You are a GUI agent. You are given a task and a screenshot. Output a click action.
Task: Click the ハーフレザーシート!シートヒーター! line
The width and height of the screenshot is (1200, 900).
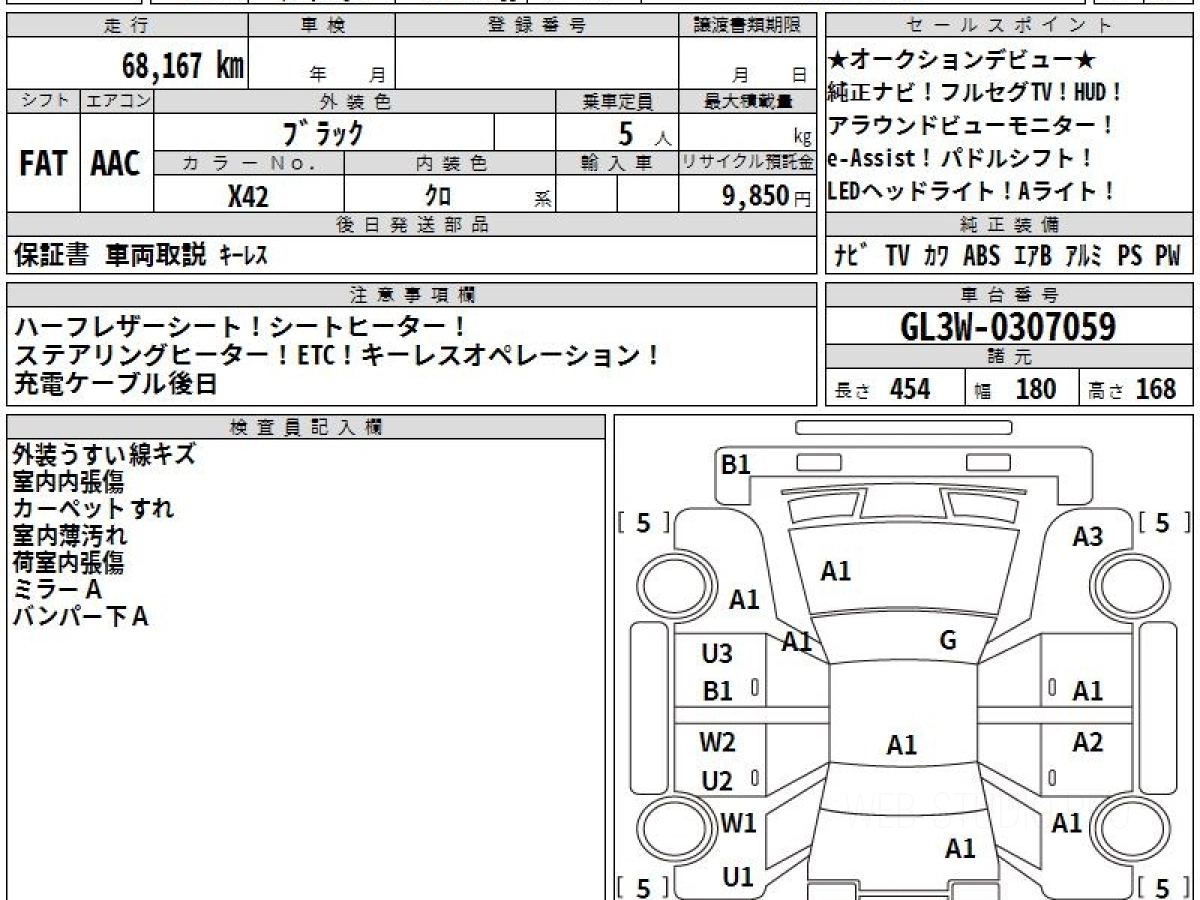point(241,327)
